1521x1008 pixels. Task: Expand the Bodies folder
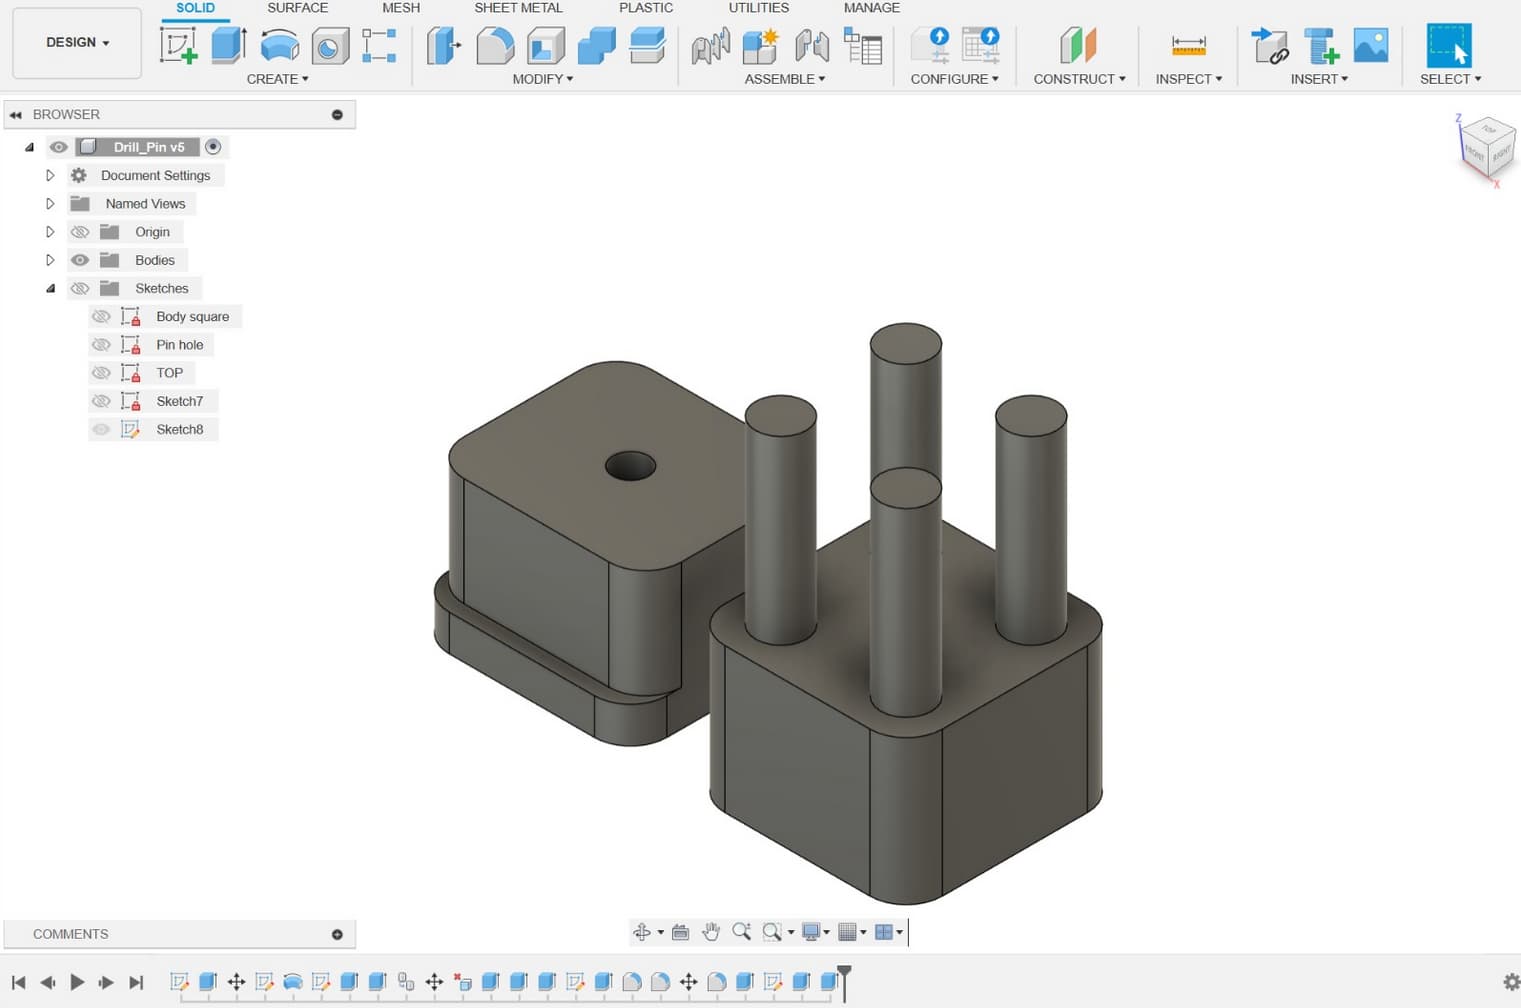(50, 260)
